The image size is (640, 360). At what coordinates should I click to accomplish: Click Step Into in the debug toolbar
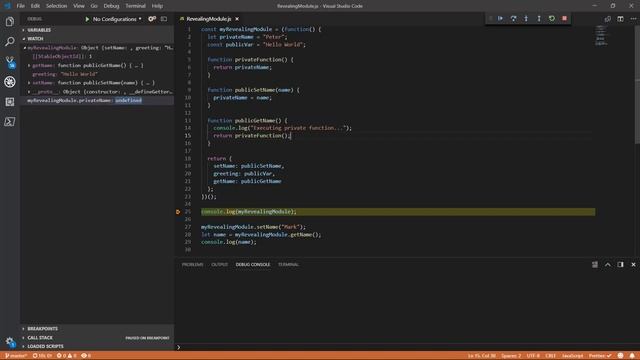[x=526, y=18]
